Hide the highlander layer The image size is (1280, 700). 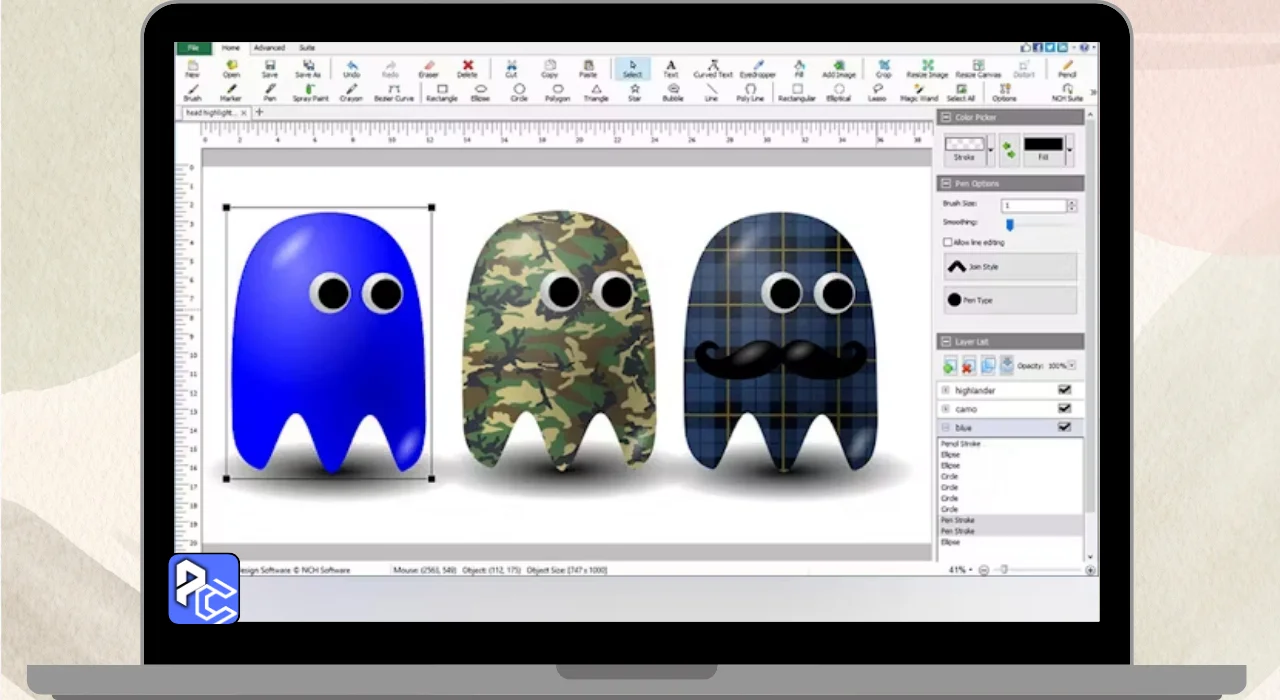[x=1064, y=390]
